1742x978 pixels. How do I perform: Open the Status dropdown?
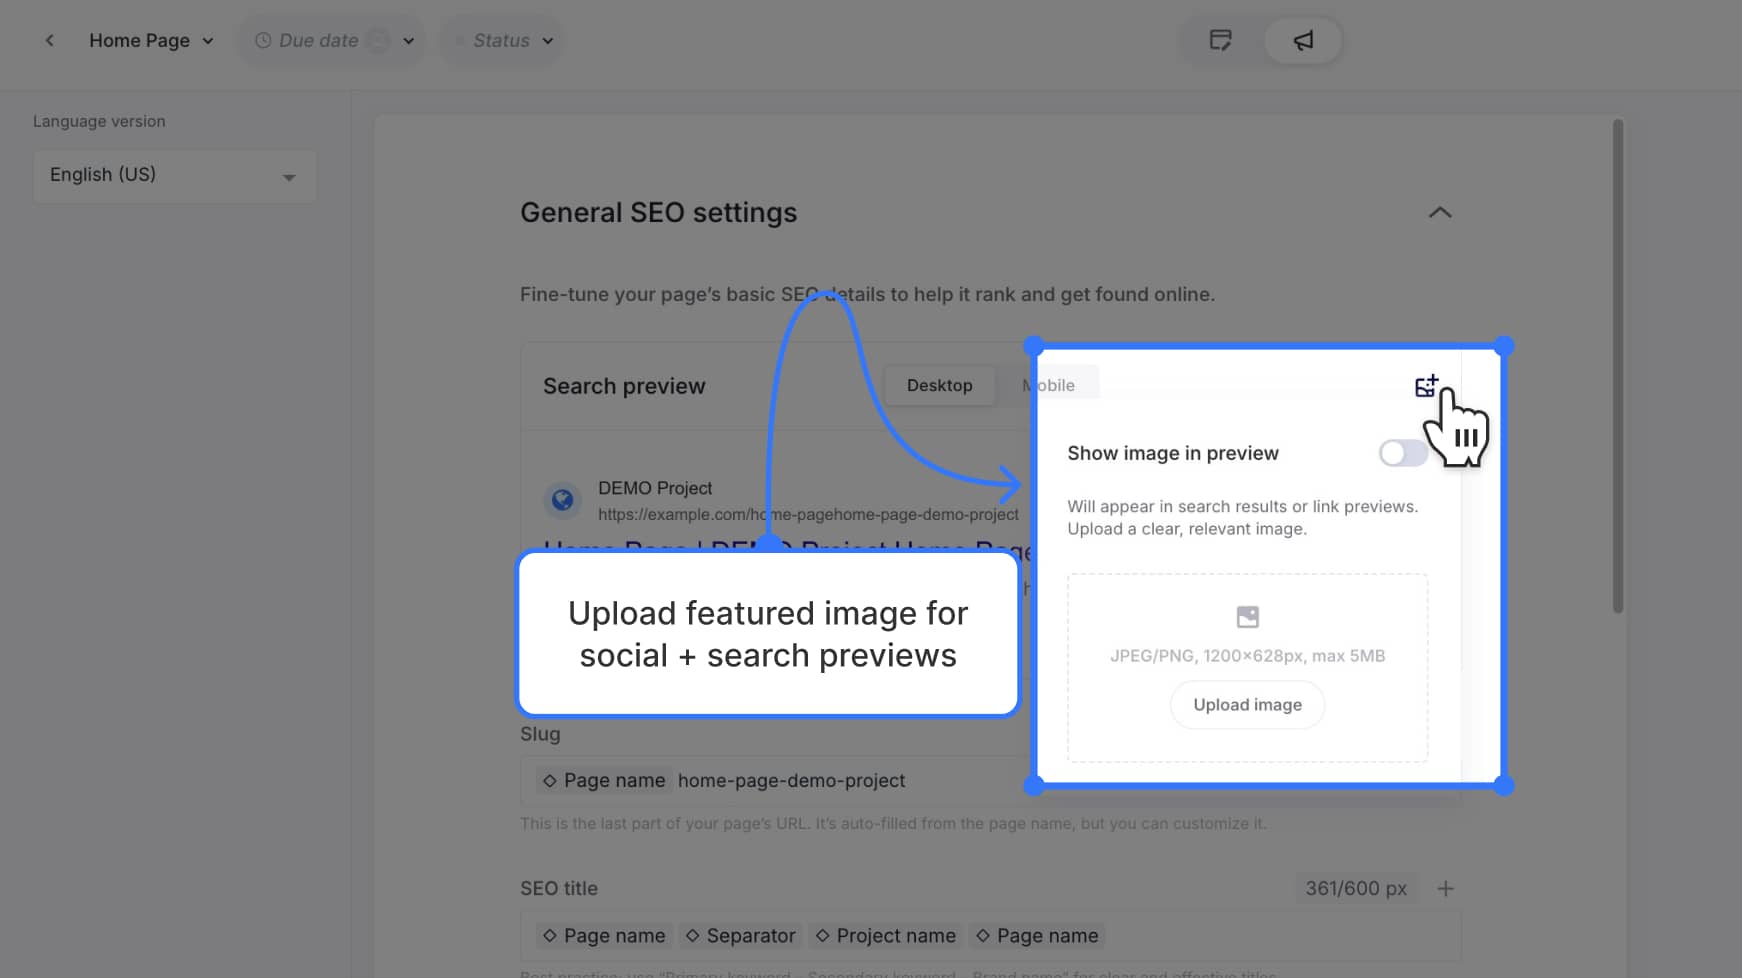[x=502, y=41]
